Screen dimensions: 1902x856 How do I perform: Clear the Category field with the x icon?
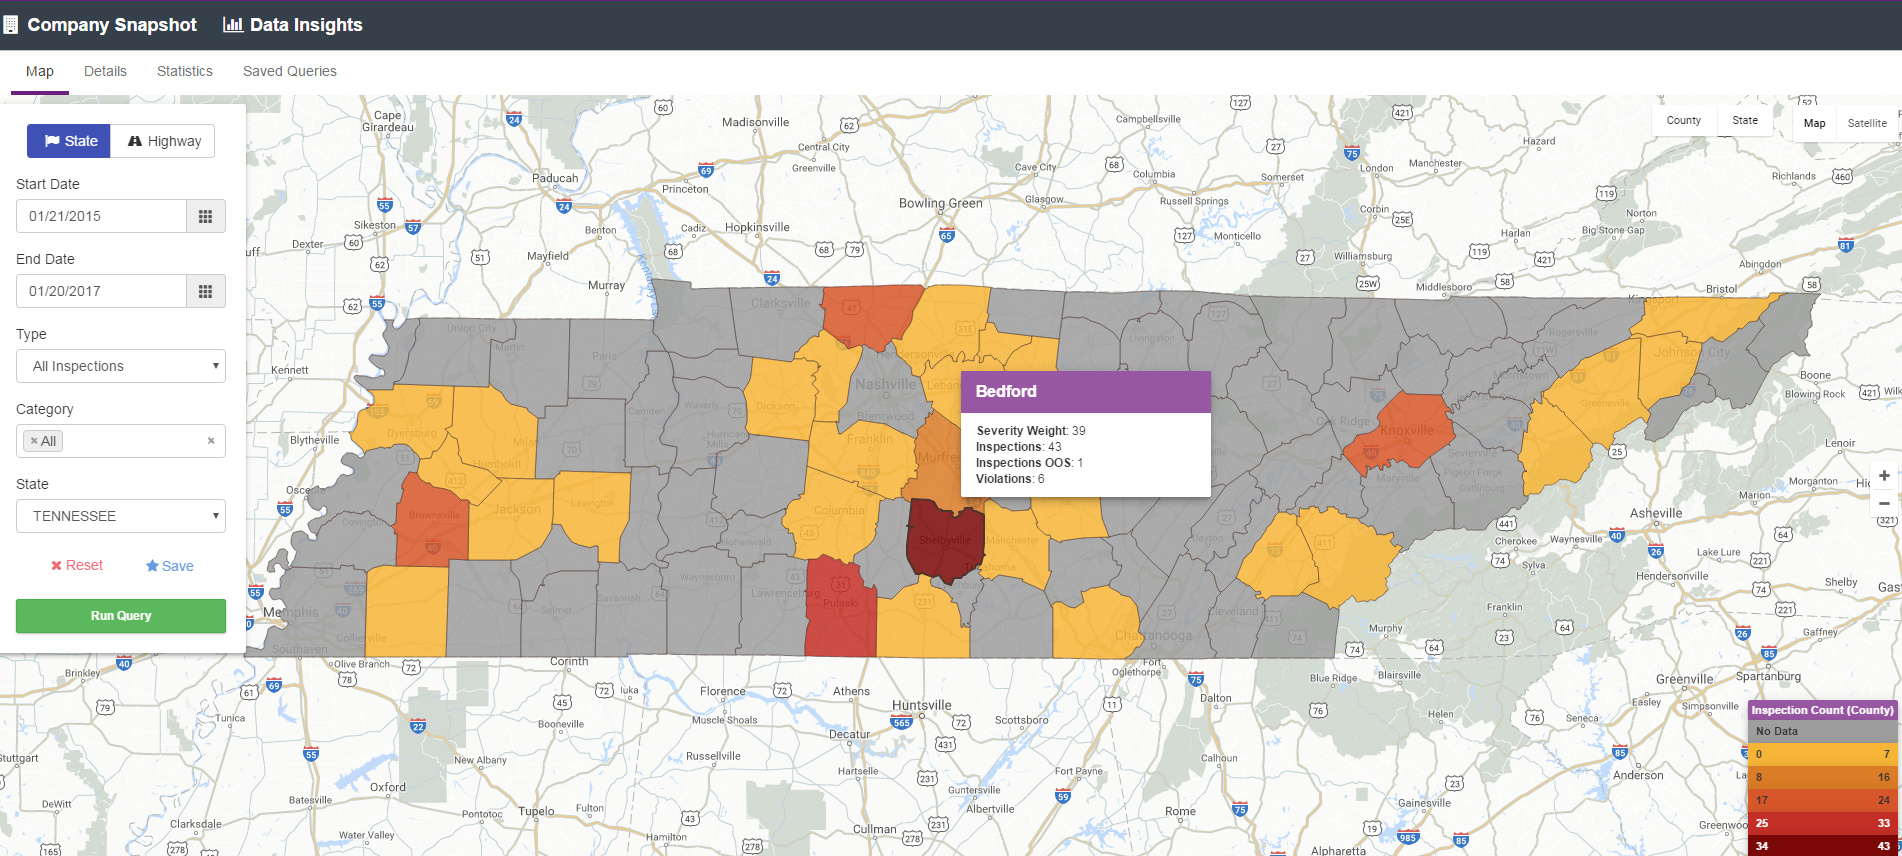(x=211, y=441)
